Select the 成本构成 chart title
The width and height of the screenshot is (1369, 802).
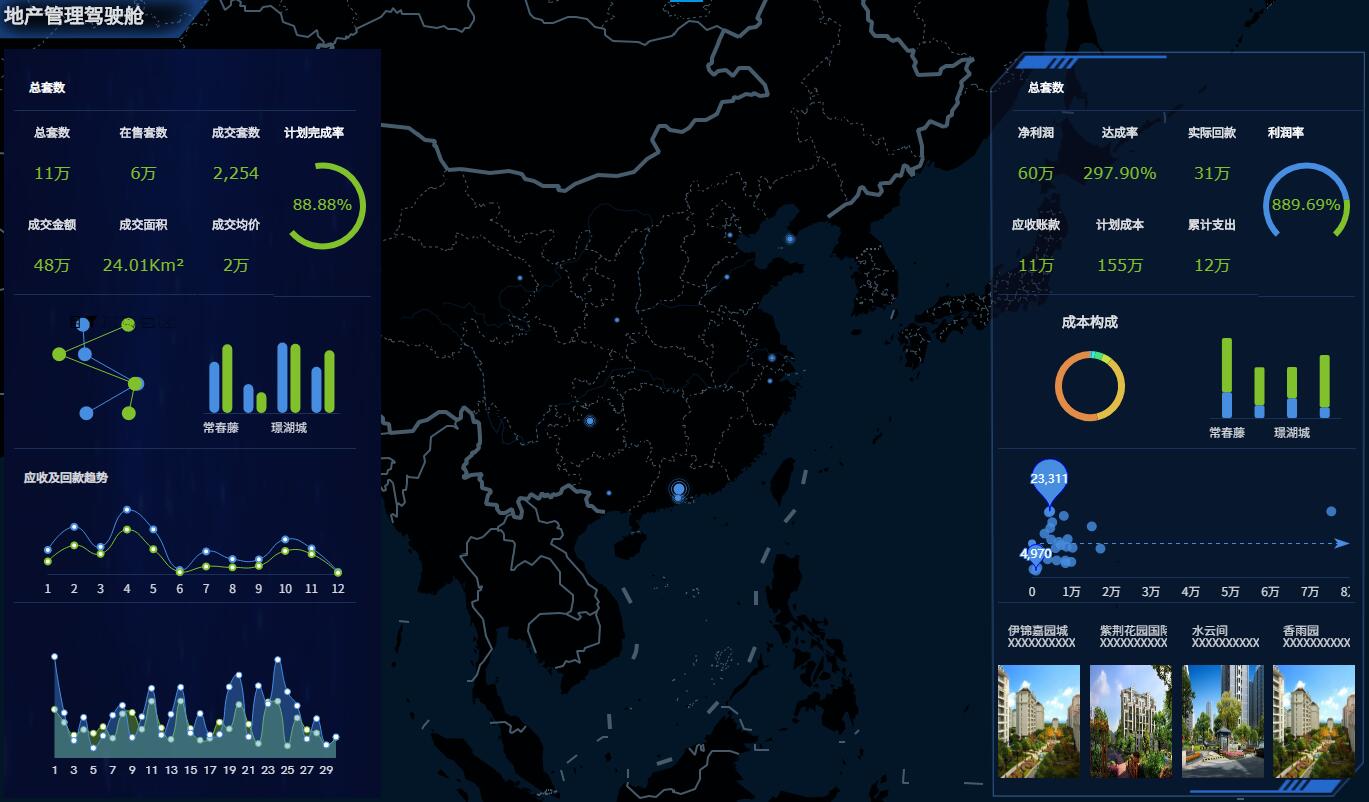pyautogui.click(x=1090, y=322)
